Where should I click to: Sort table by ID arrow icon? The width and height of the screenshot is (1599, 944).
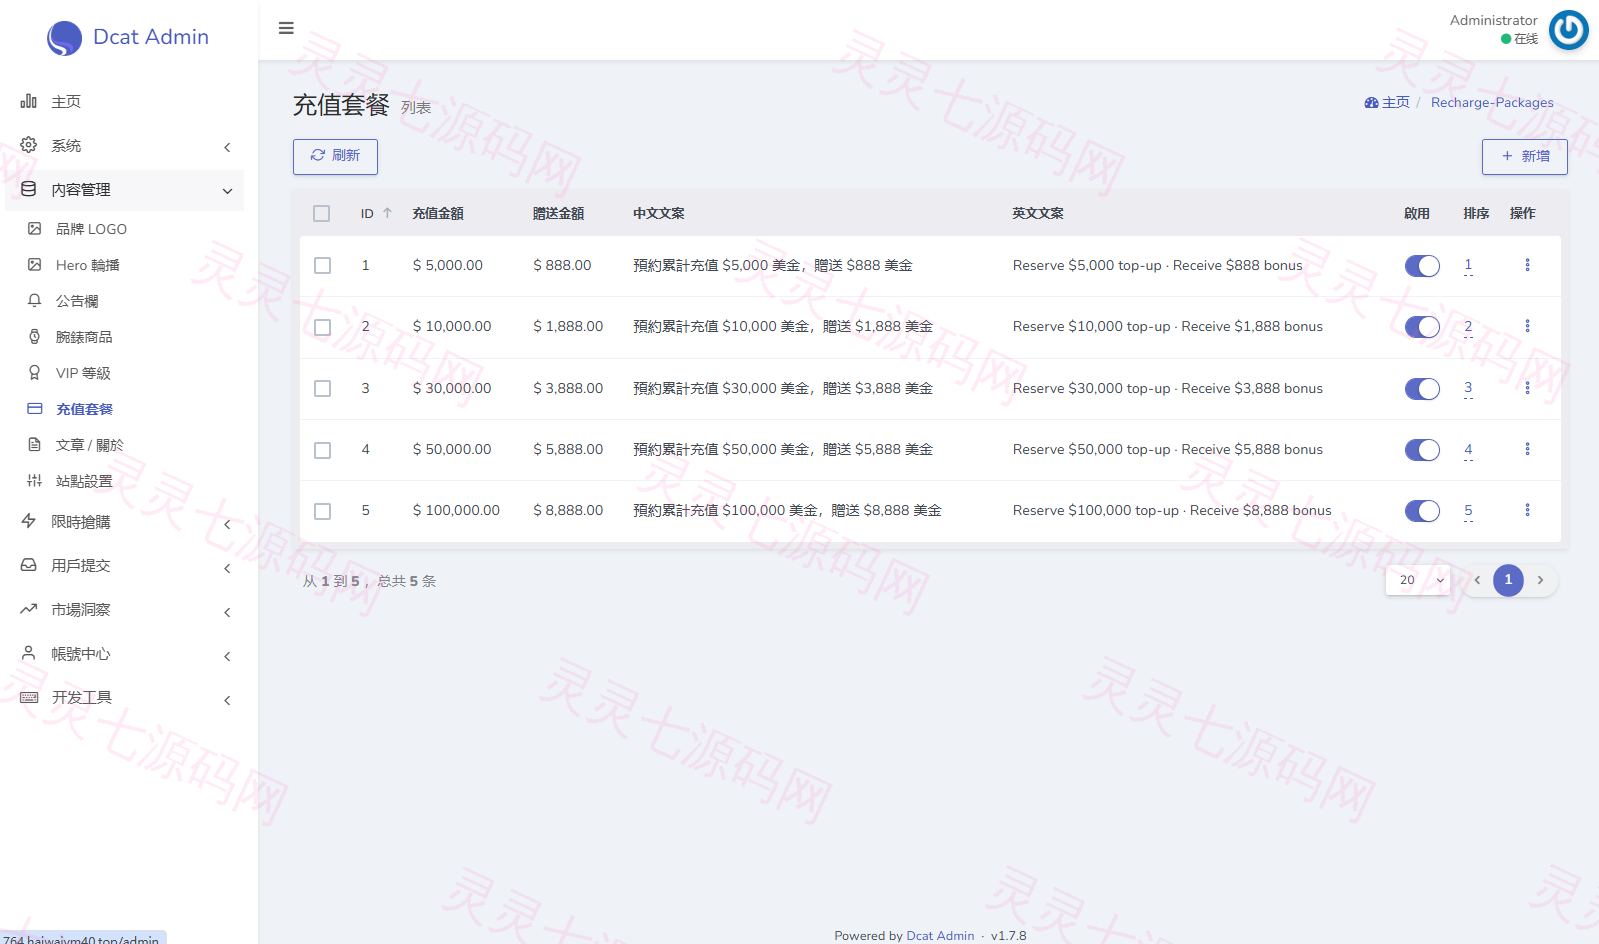coord(387,213)
